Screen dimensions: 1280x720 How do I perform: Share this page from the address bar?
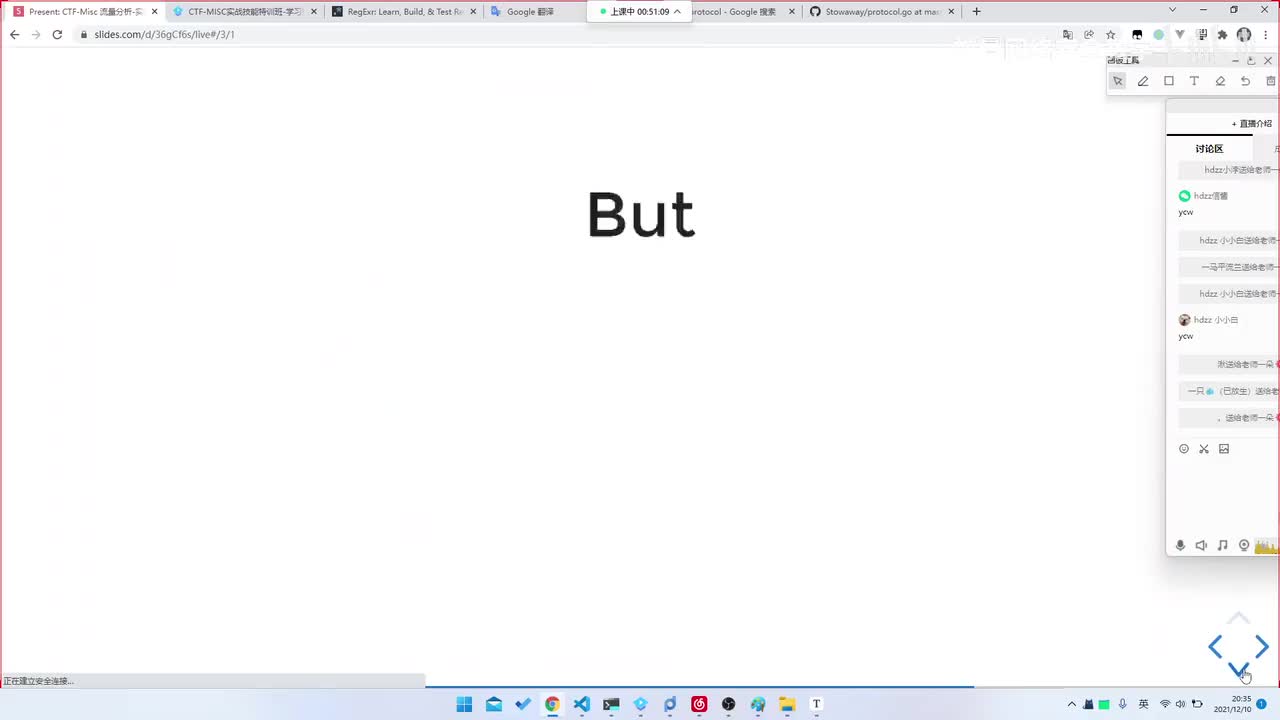click(x=1089, y=34)
